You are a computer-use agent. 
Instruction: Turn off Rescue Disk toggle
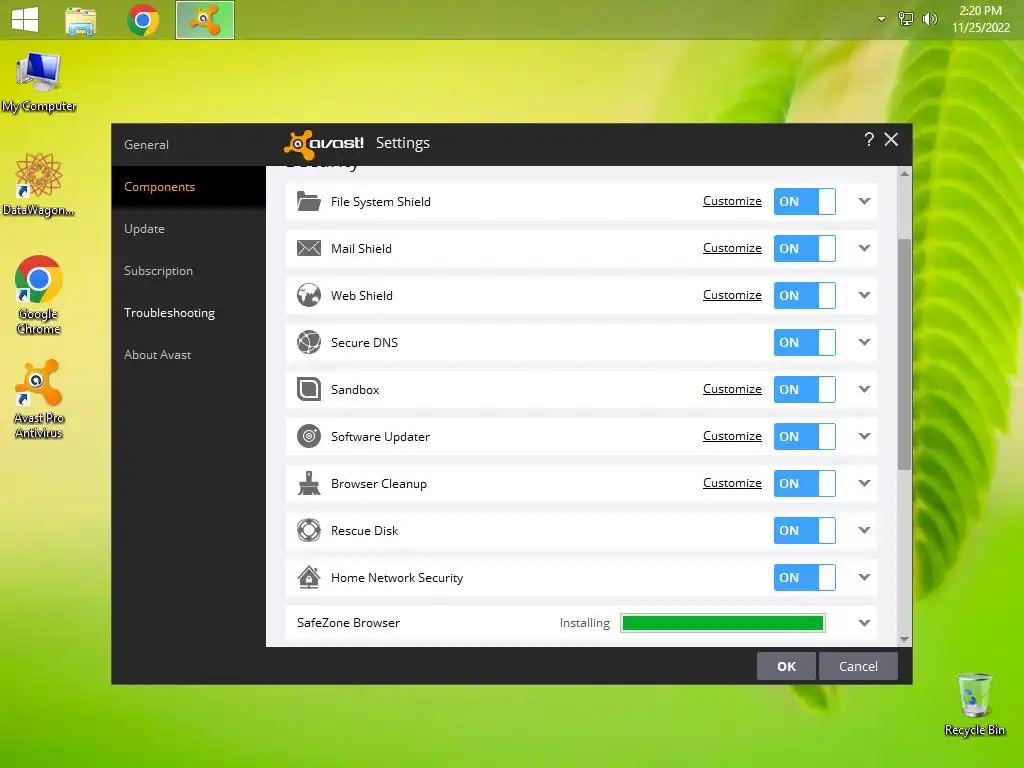click(x=805, y=530)
